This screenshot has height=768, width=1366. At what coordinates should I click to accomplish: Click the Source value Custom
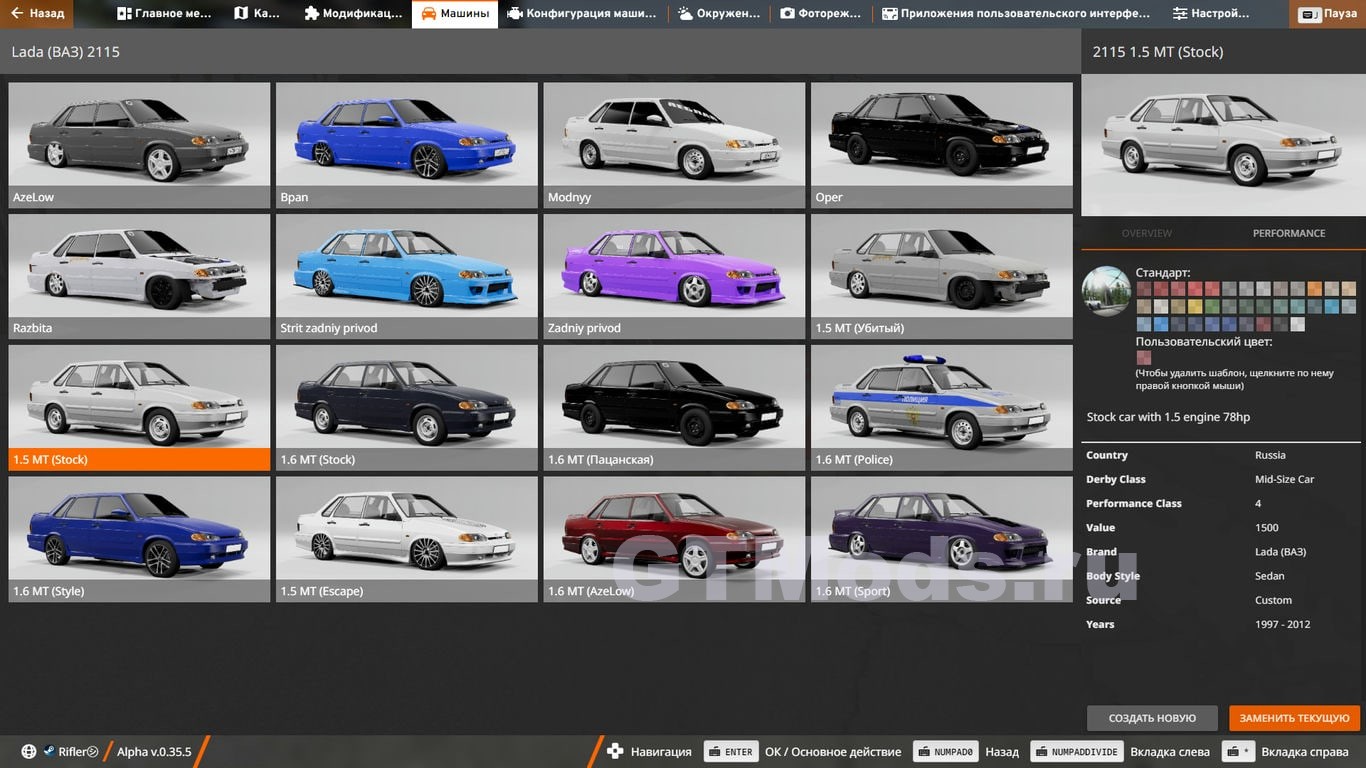tap(1273, 600)
